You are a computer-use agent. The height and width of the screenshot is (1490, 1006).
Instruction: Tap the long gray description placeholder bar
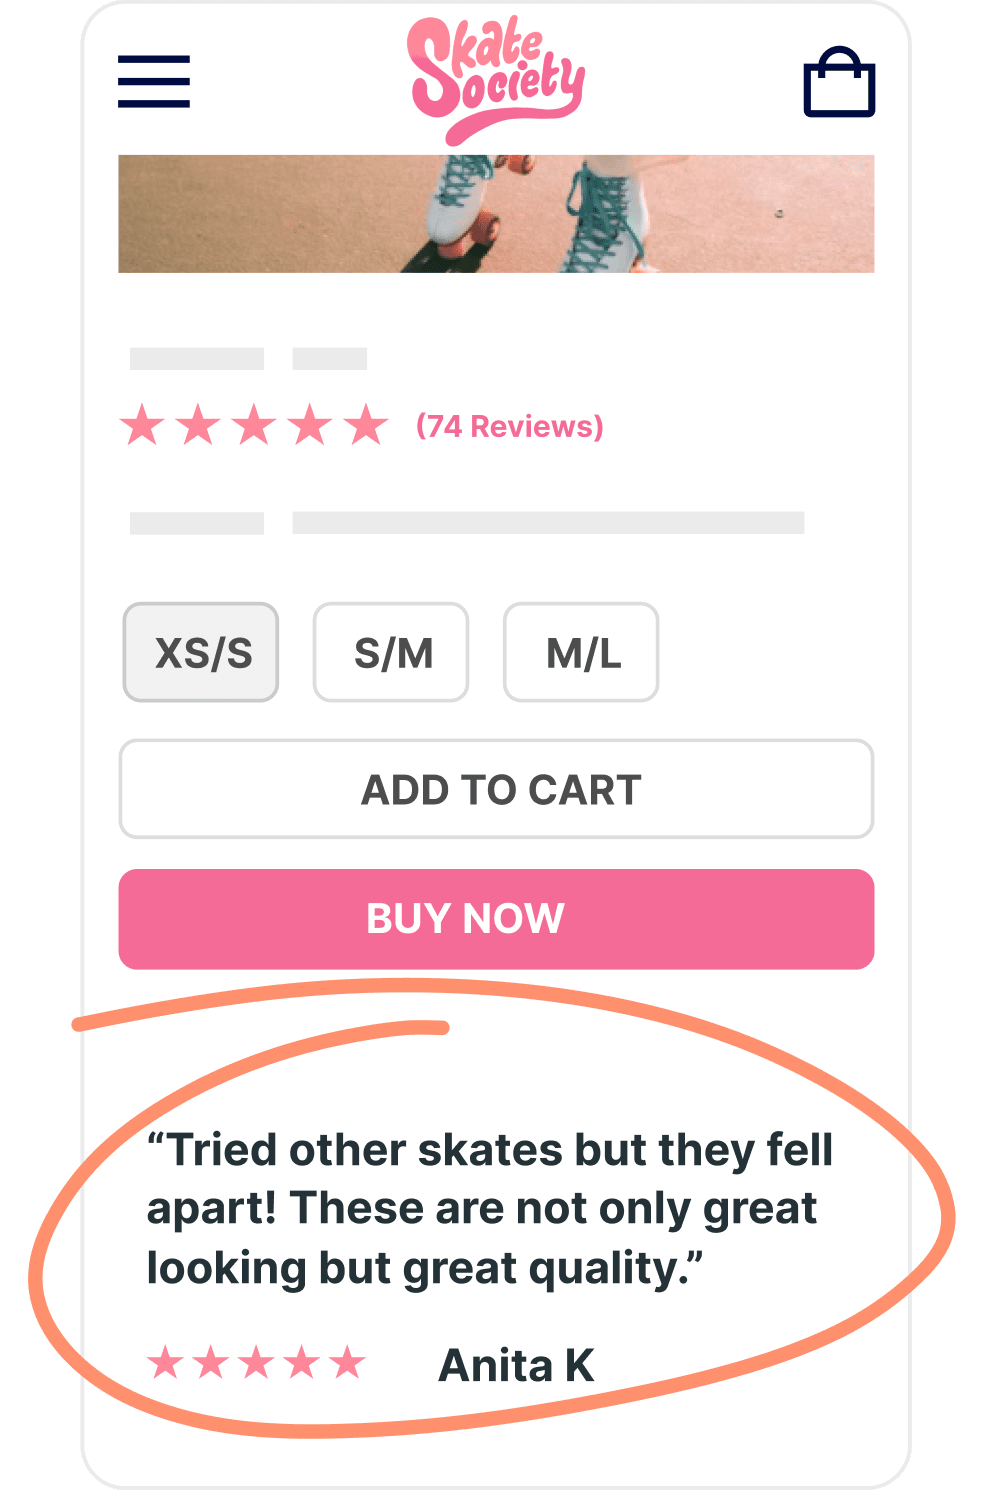pyautogui.click(x=548, y=523)
